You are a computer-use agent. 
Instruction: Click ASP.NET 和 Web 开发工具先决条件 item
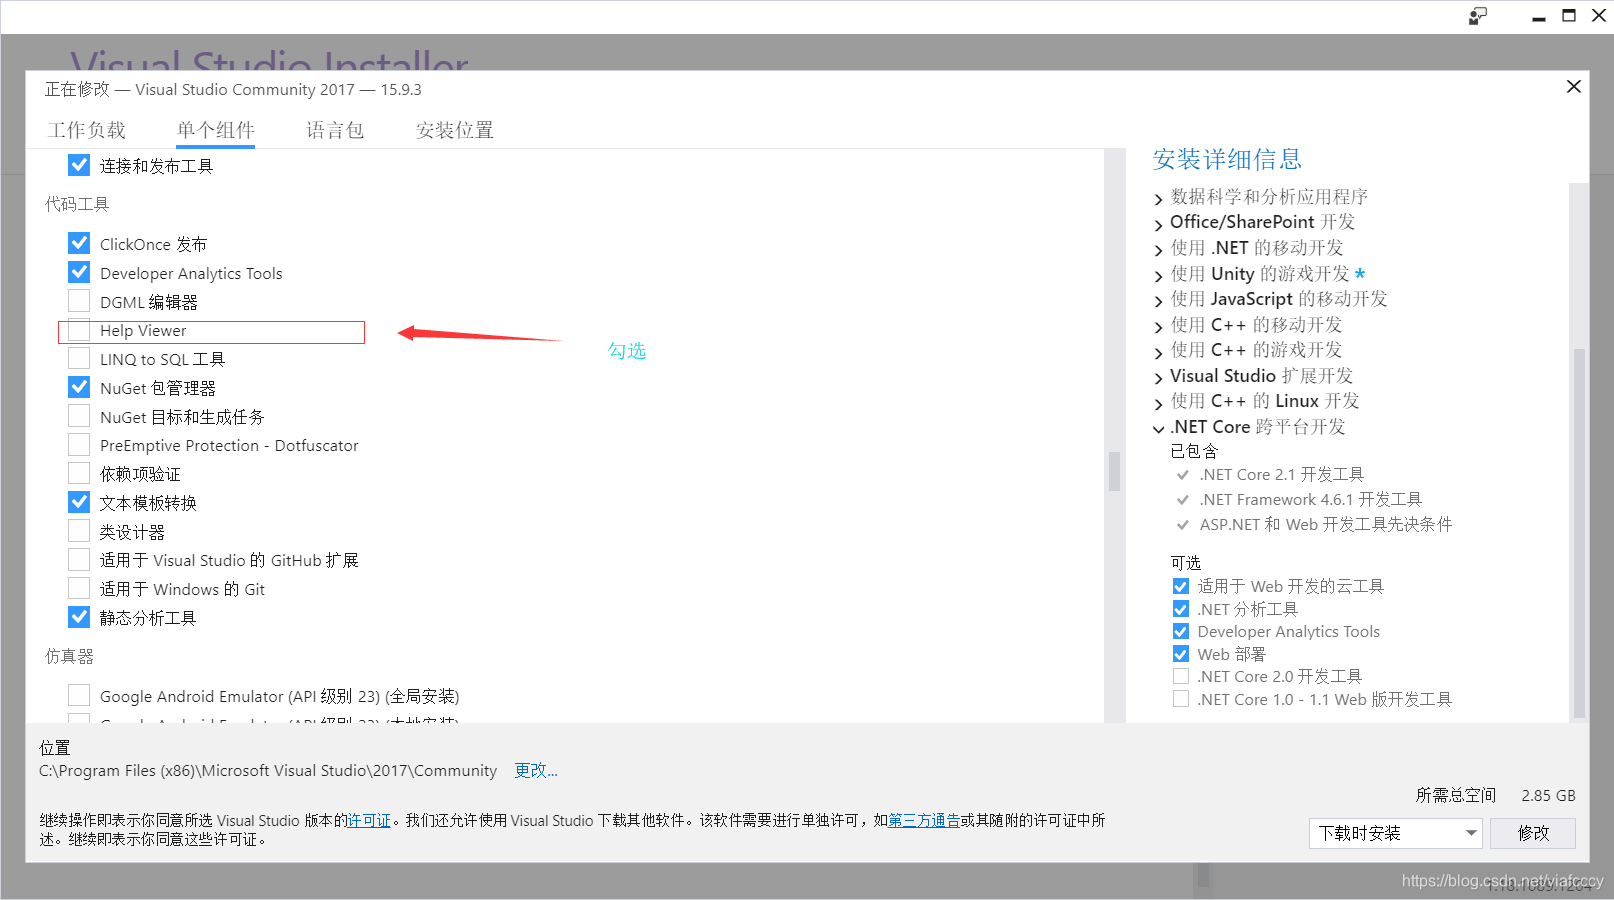pos(1326,524)
